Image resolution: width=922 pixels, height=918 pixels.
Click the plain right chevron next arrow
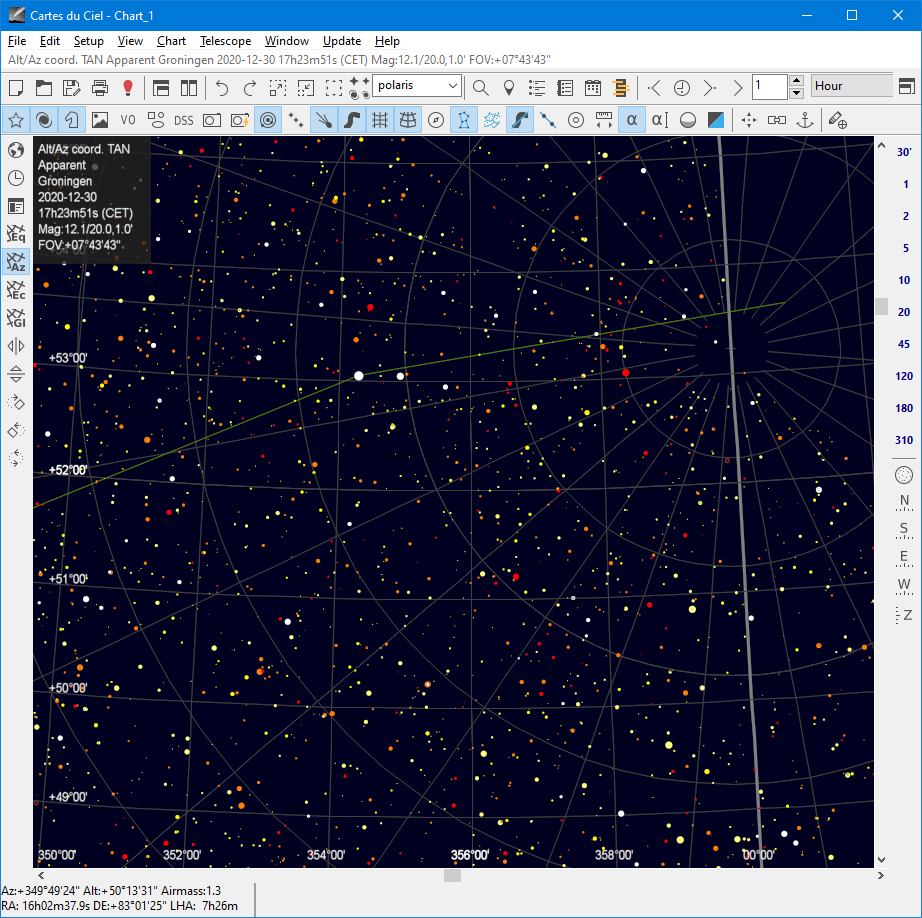737,88
